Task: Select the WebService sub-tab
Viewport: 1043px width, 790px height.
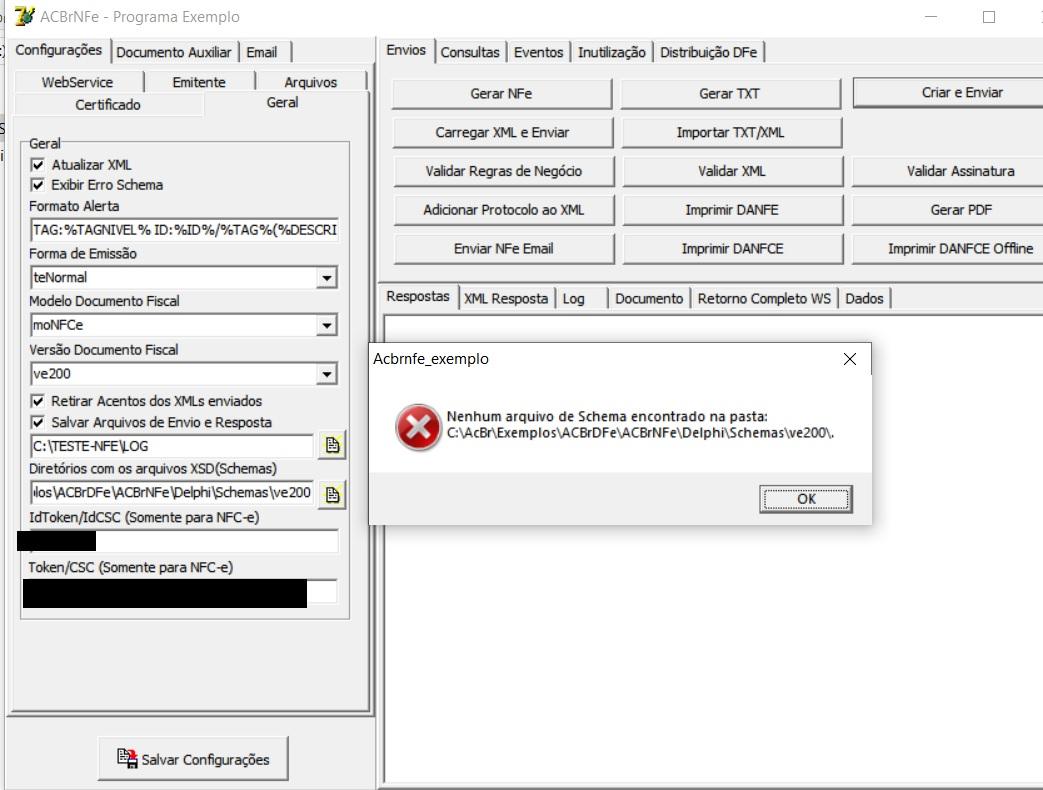Action: click(x=77, y=82)
